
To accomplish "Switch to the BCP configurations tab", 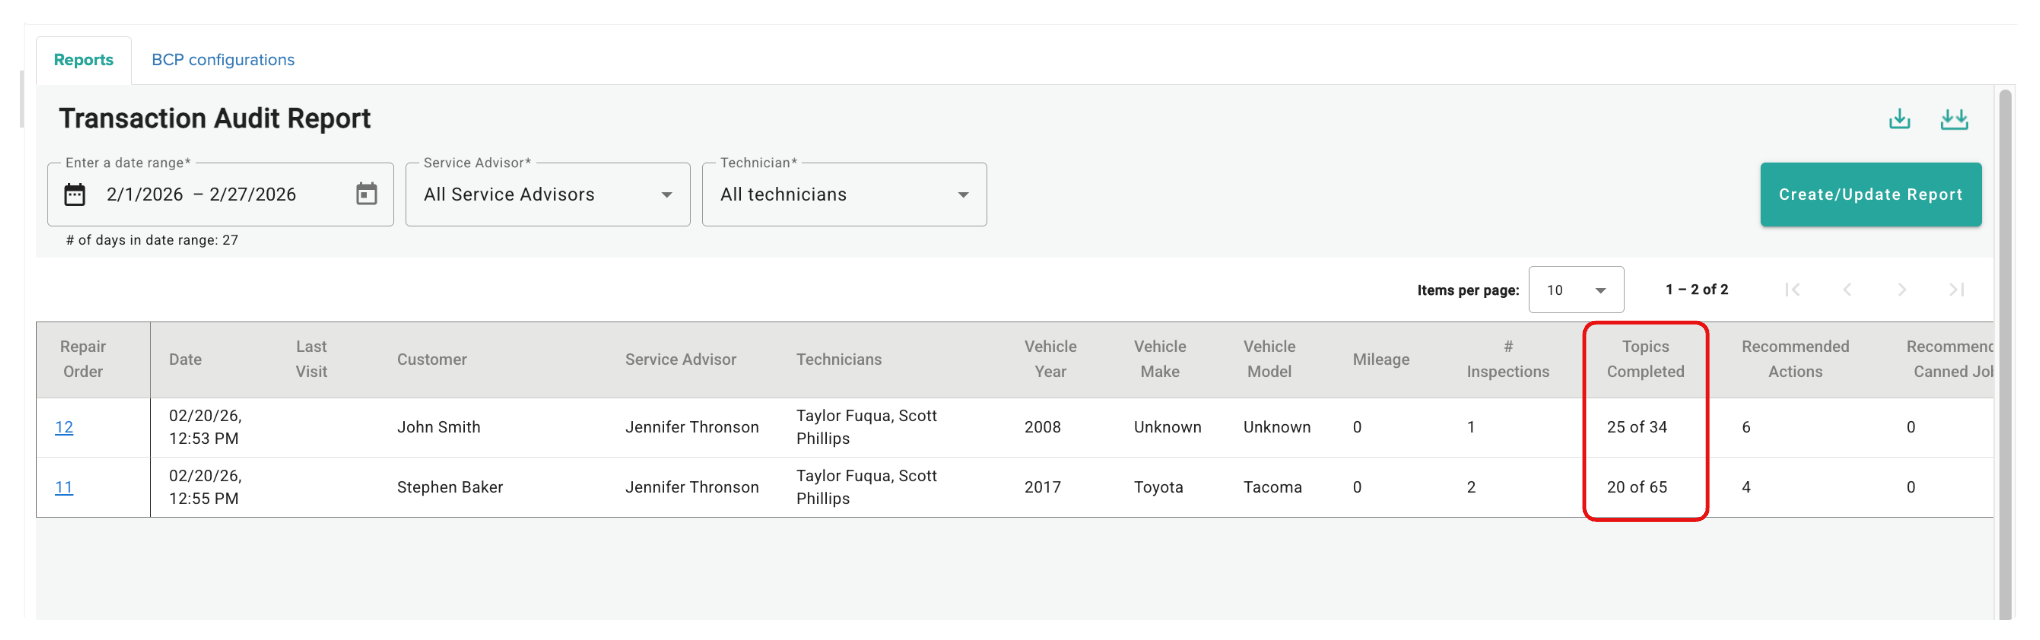I will point(223,60).
